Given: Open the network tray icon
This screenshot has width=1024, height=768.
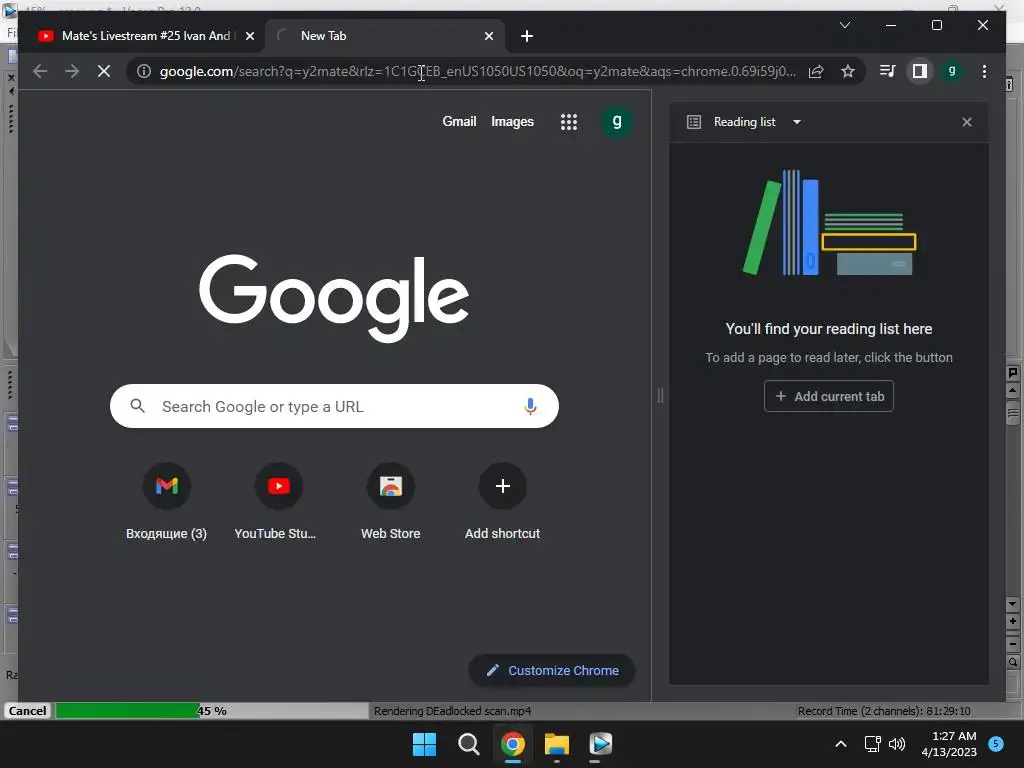Looking at the screenshot, I should (872, 744).
